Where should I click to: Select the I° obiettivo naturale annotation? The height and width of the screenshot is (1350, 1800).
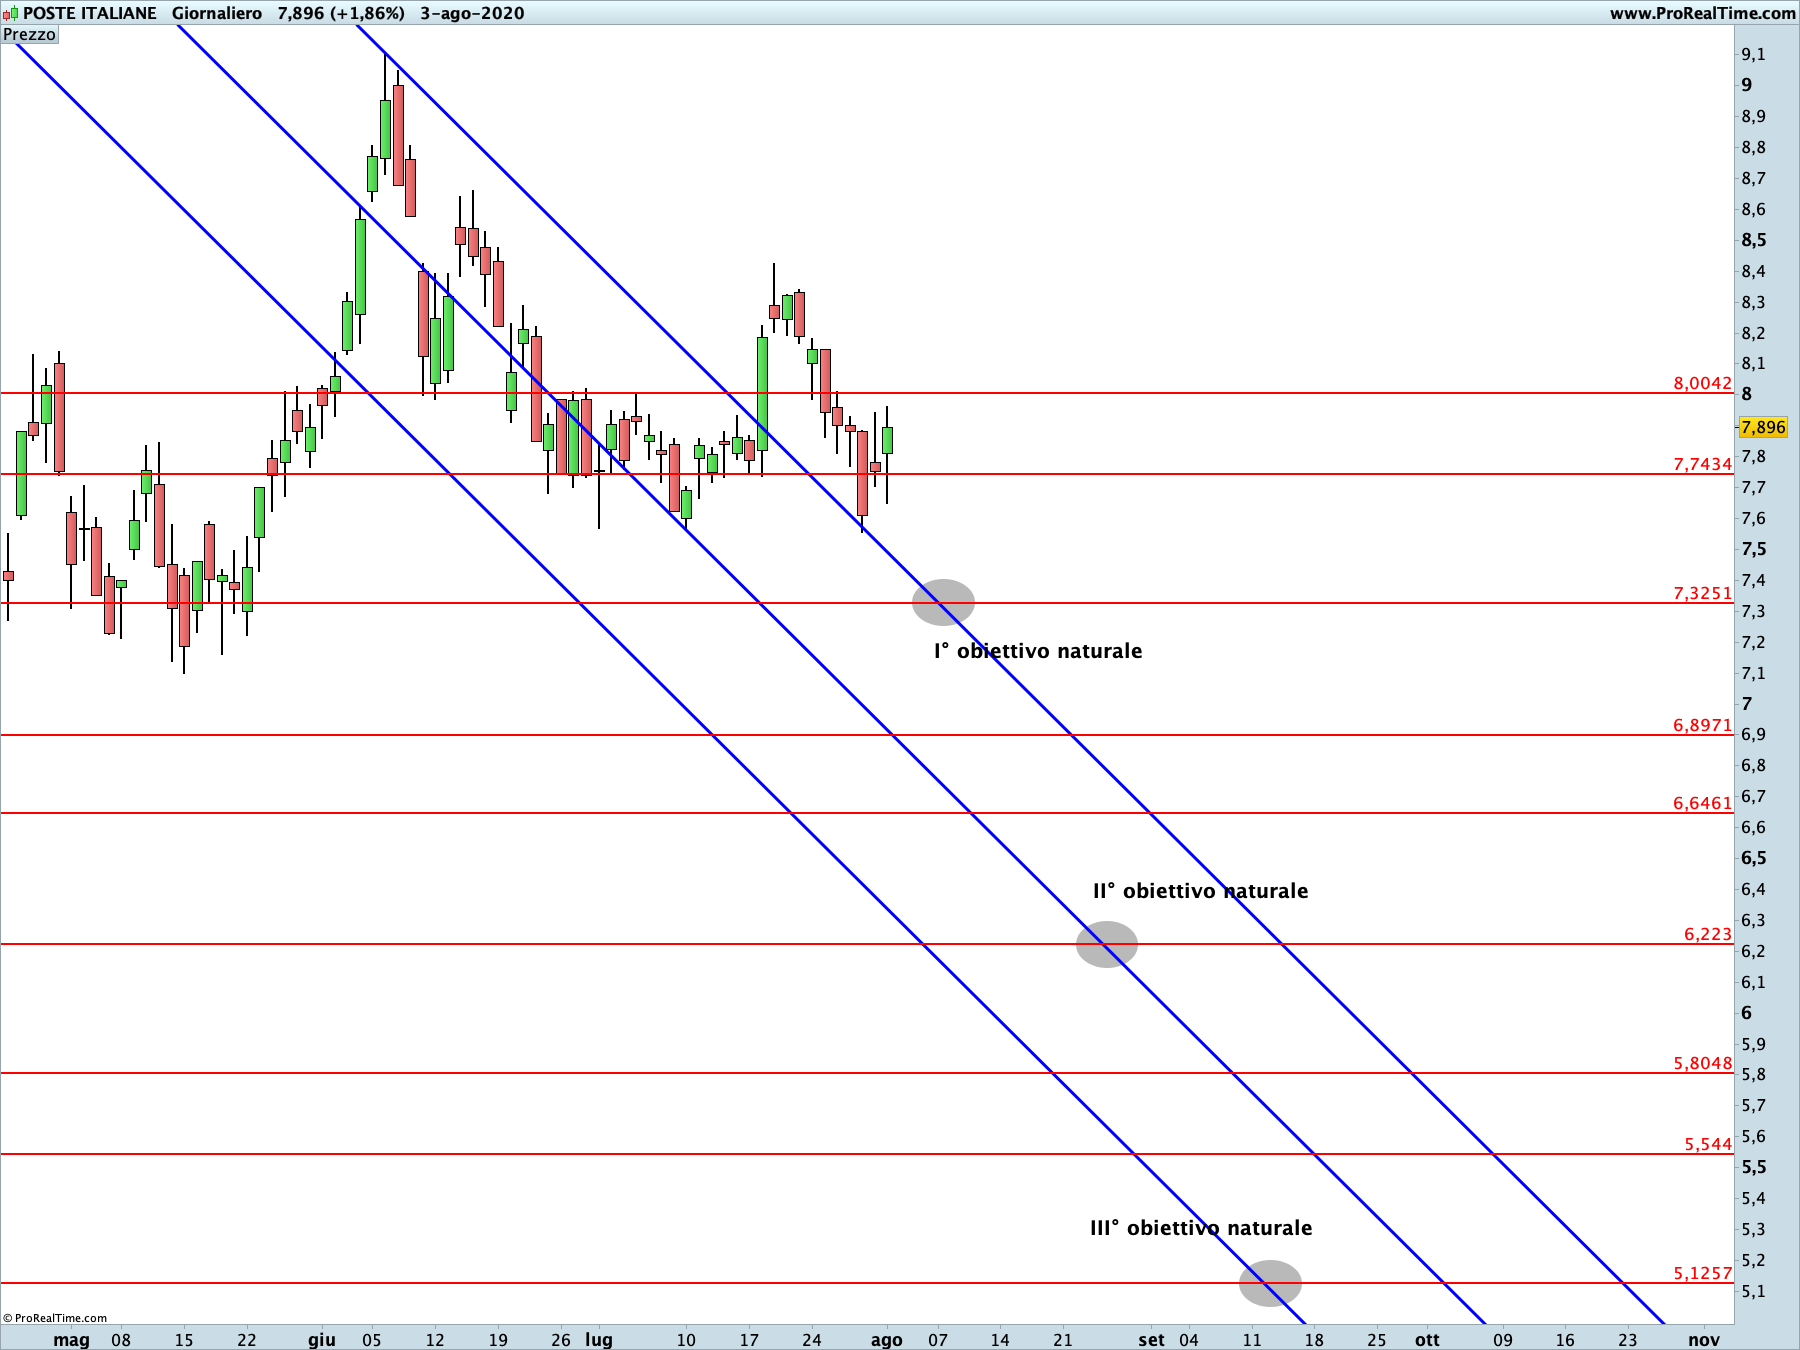click(x=1038, y=651)
